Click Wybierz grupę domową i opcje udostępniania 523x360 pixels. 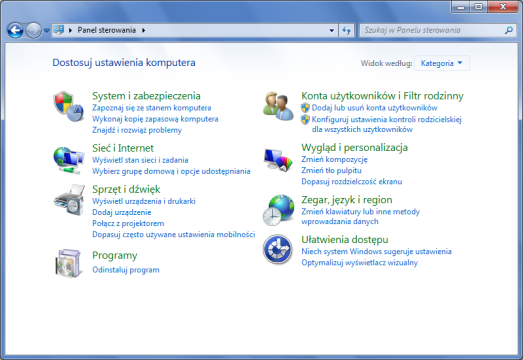(x=171, y=171)
